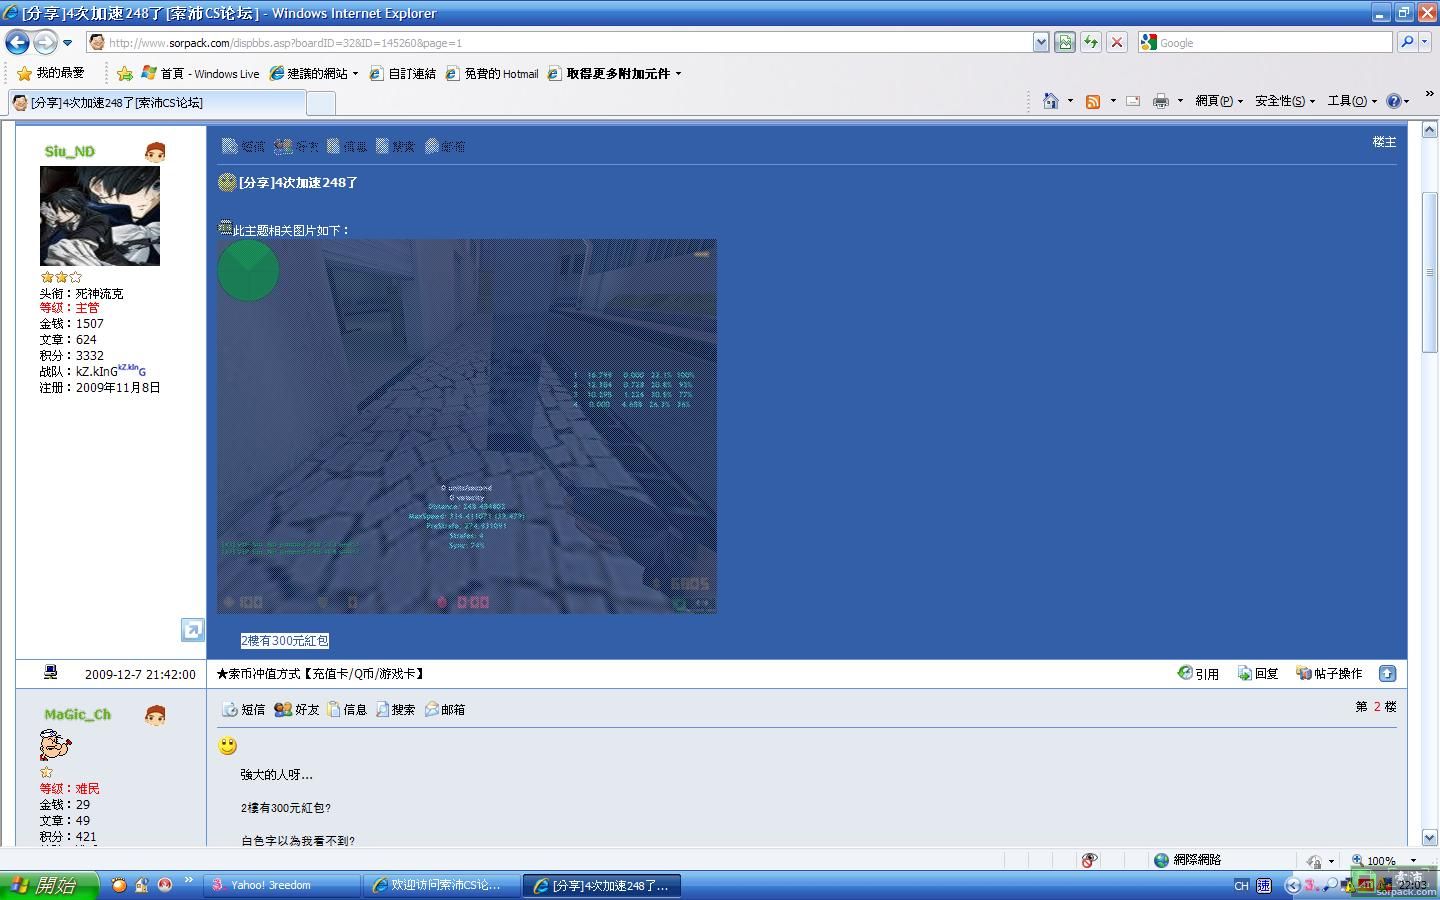
Task: Open the 網頁(P) page menu
Action: [1218, 101]
